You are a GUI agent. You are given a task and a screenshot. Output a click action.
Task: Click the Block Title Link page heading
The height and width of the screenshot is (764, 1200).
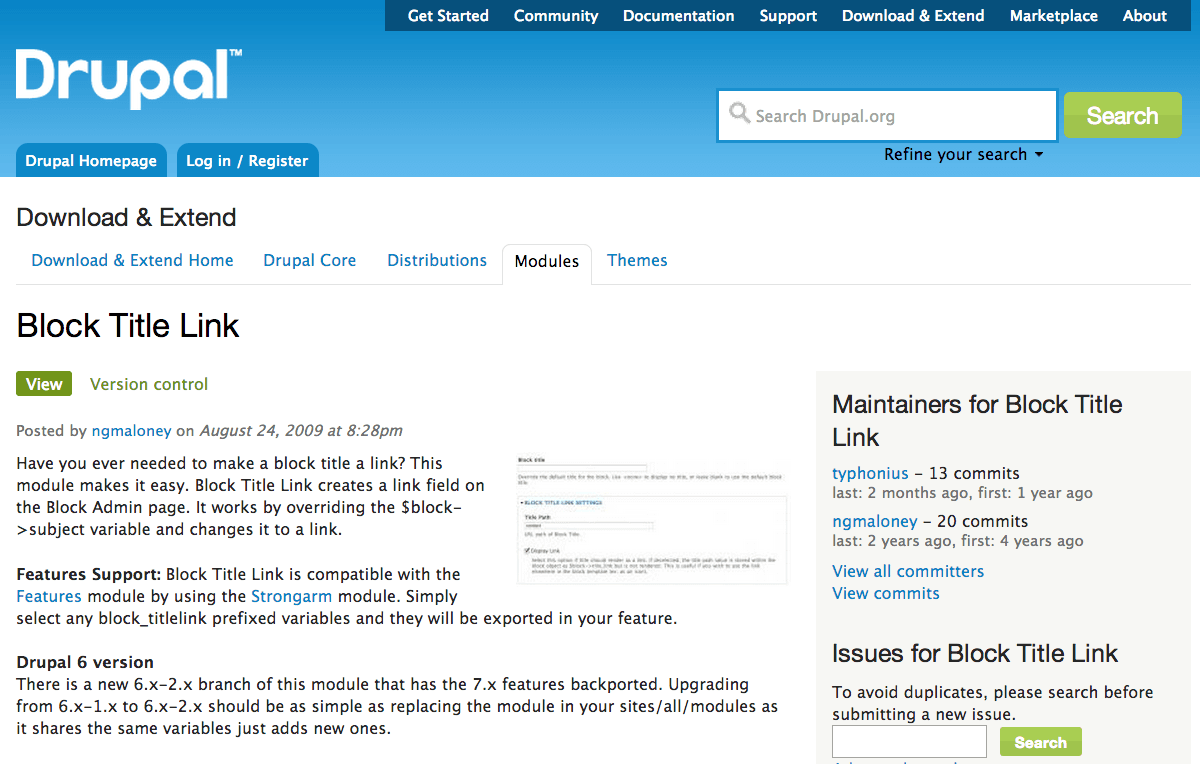(128, 325)
